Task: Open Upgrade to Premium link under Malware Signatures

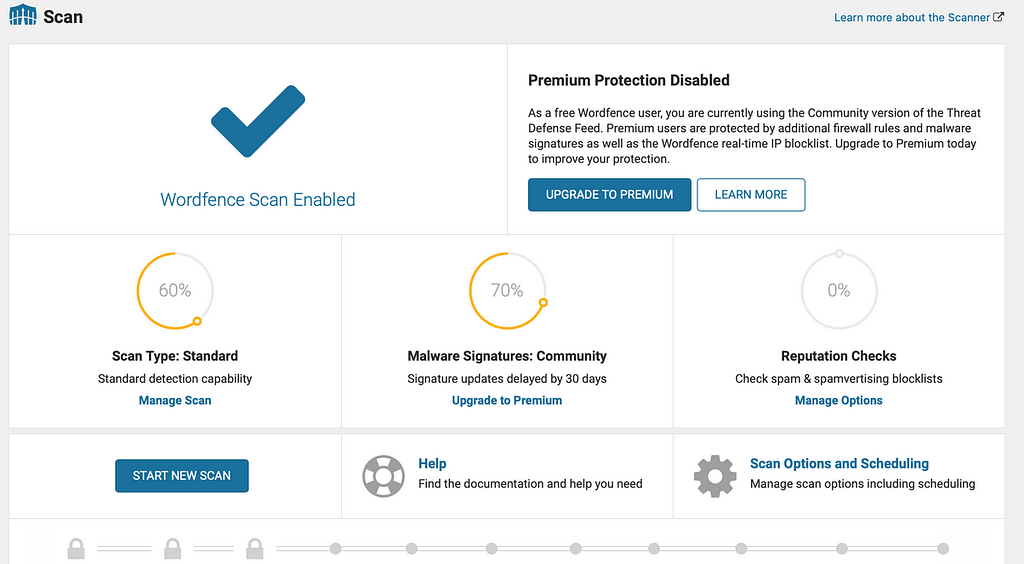Action: coord(507,400)
